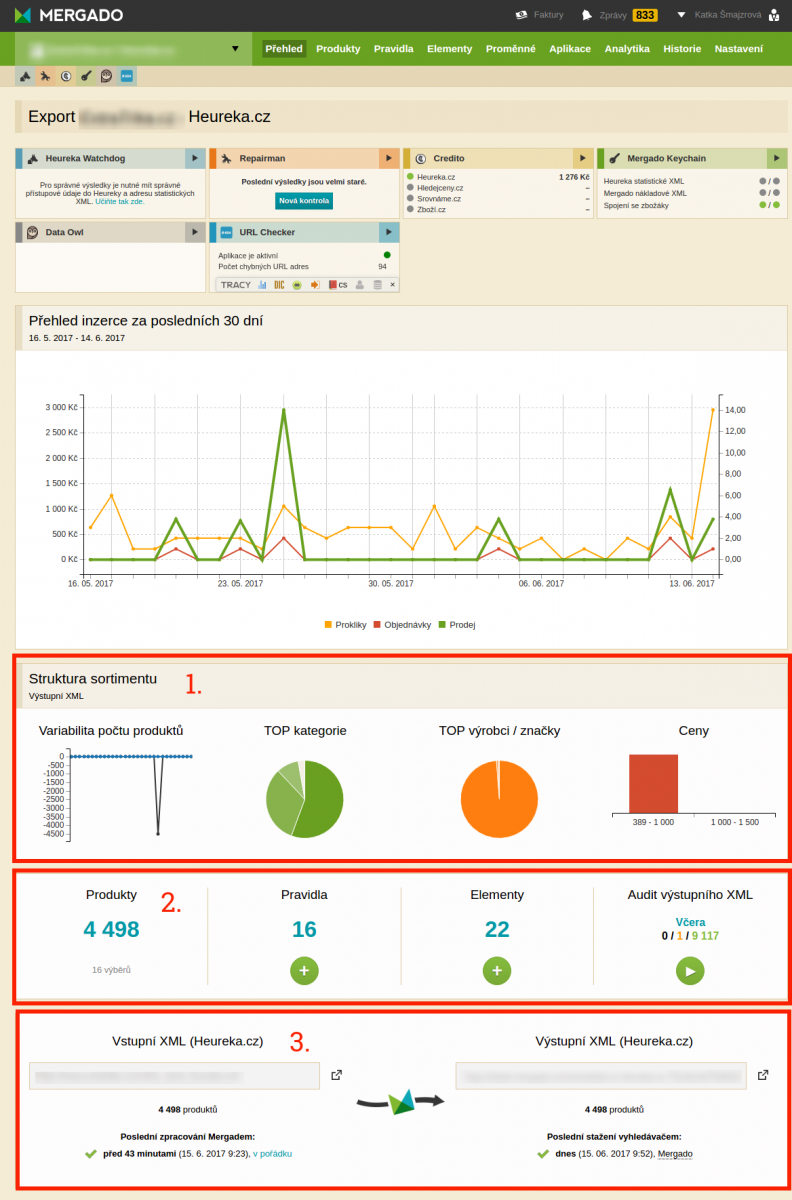
Task: Open output XML in new window icon
Action: pyautogui.click(x=763, y=1075)
